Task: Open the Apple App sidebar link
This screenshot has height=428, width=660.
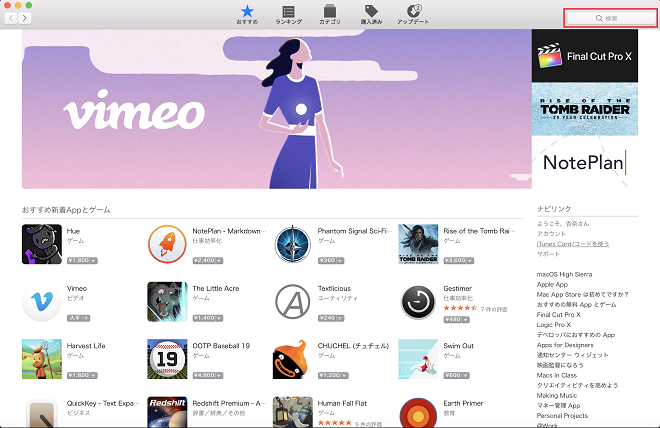Action: (552, 284)
